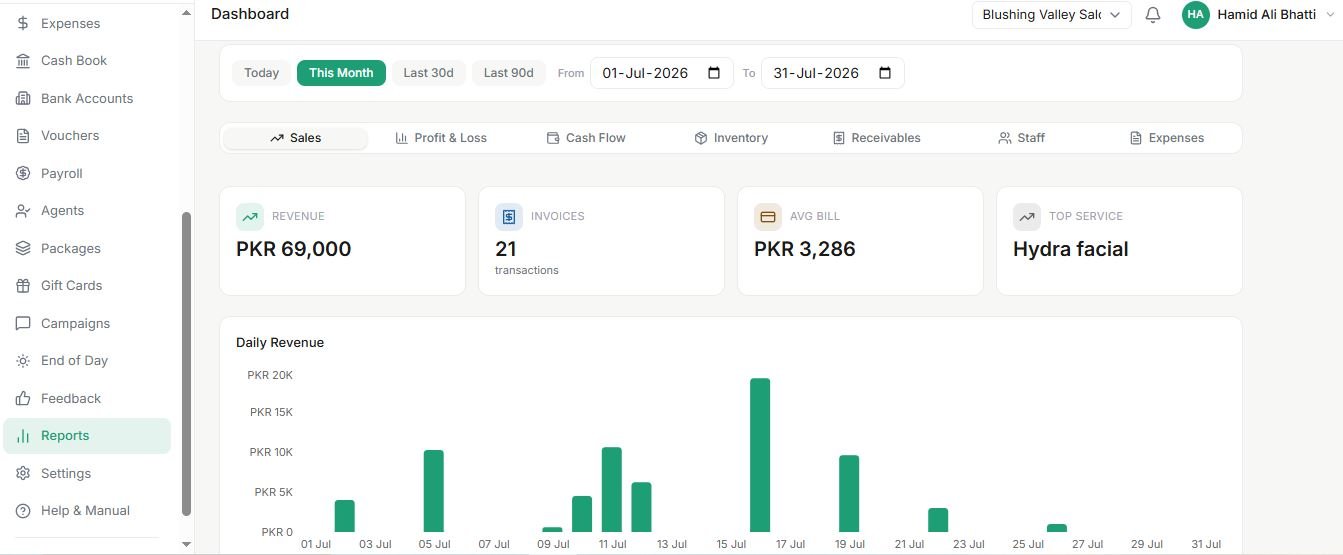Click the Agents person icon
This screenshot has width=1343, height=555.
22,211
